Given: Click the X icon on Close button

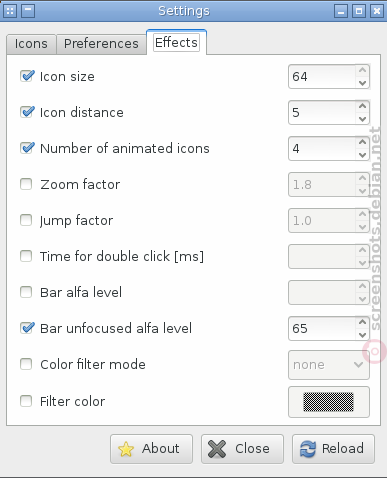Looking at the screenshot, I should [x=217, y=449].
